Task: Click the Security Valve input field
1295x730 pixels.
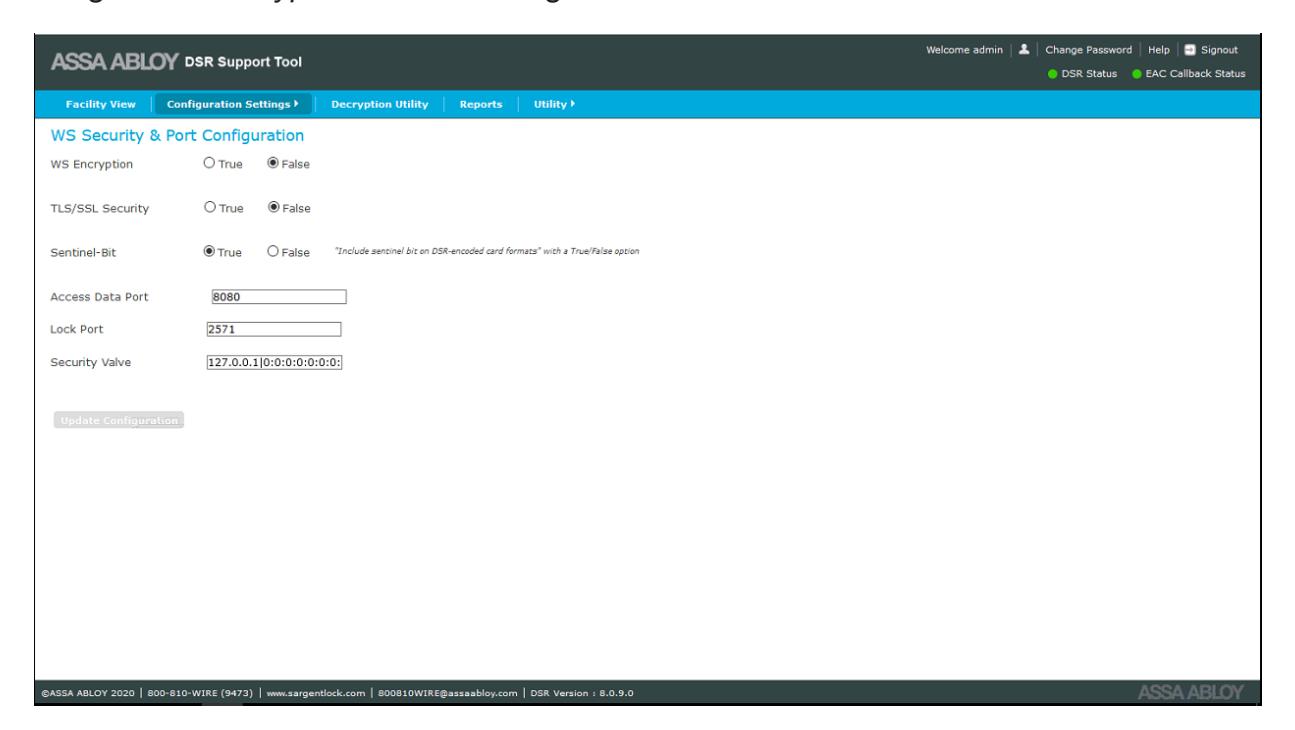Action: click(273, 362)
